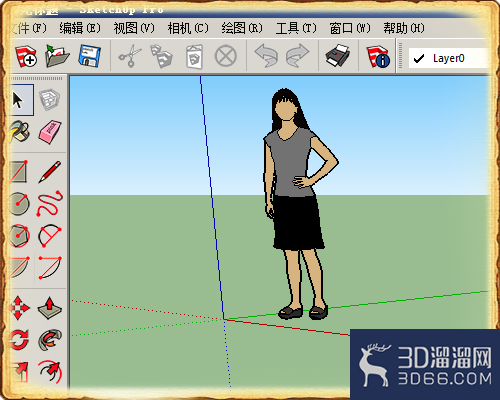This screenshot has height=400, width=500.
Task: Open the 帮助(H) menu
Action: coord(404,28)
